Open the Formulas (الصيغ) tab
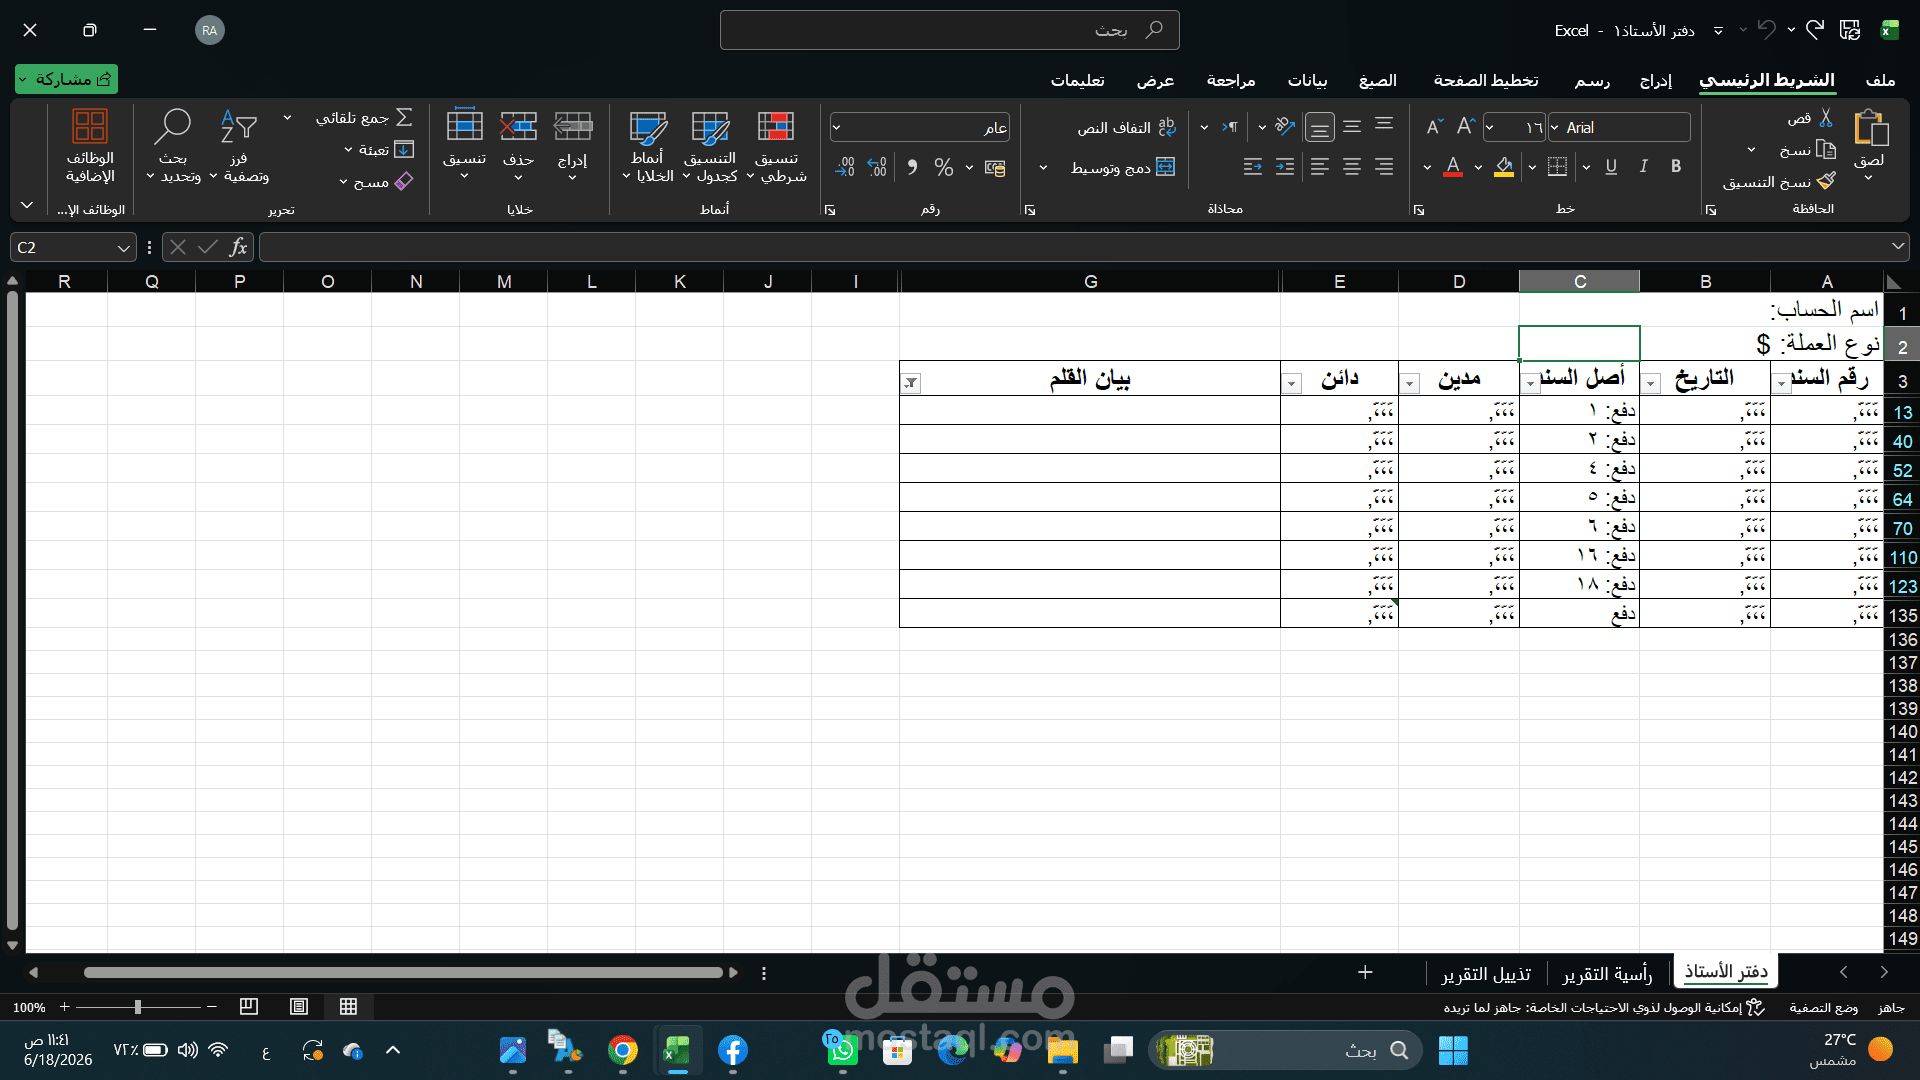 pyautogui.click(x=1378, y=80)
